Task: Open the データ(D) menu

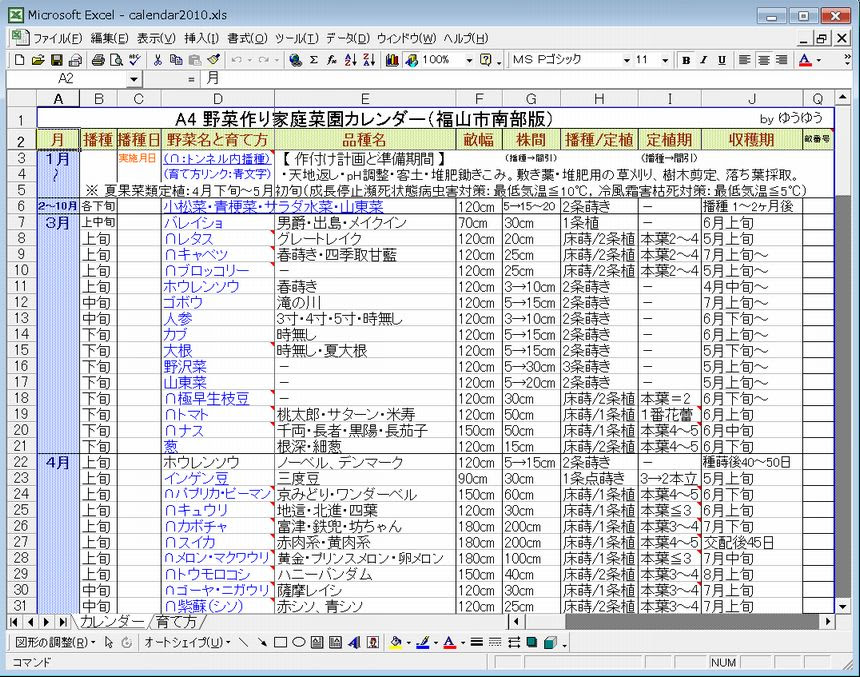Action: pos(348,38)
